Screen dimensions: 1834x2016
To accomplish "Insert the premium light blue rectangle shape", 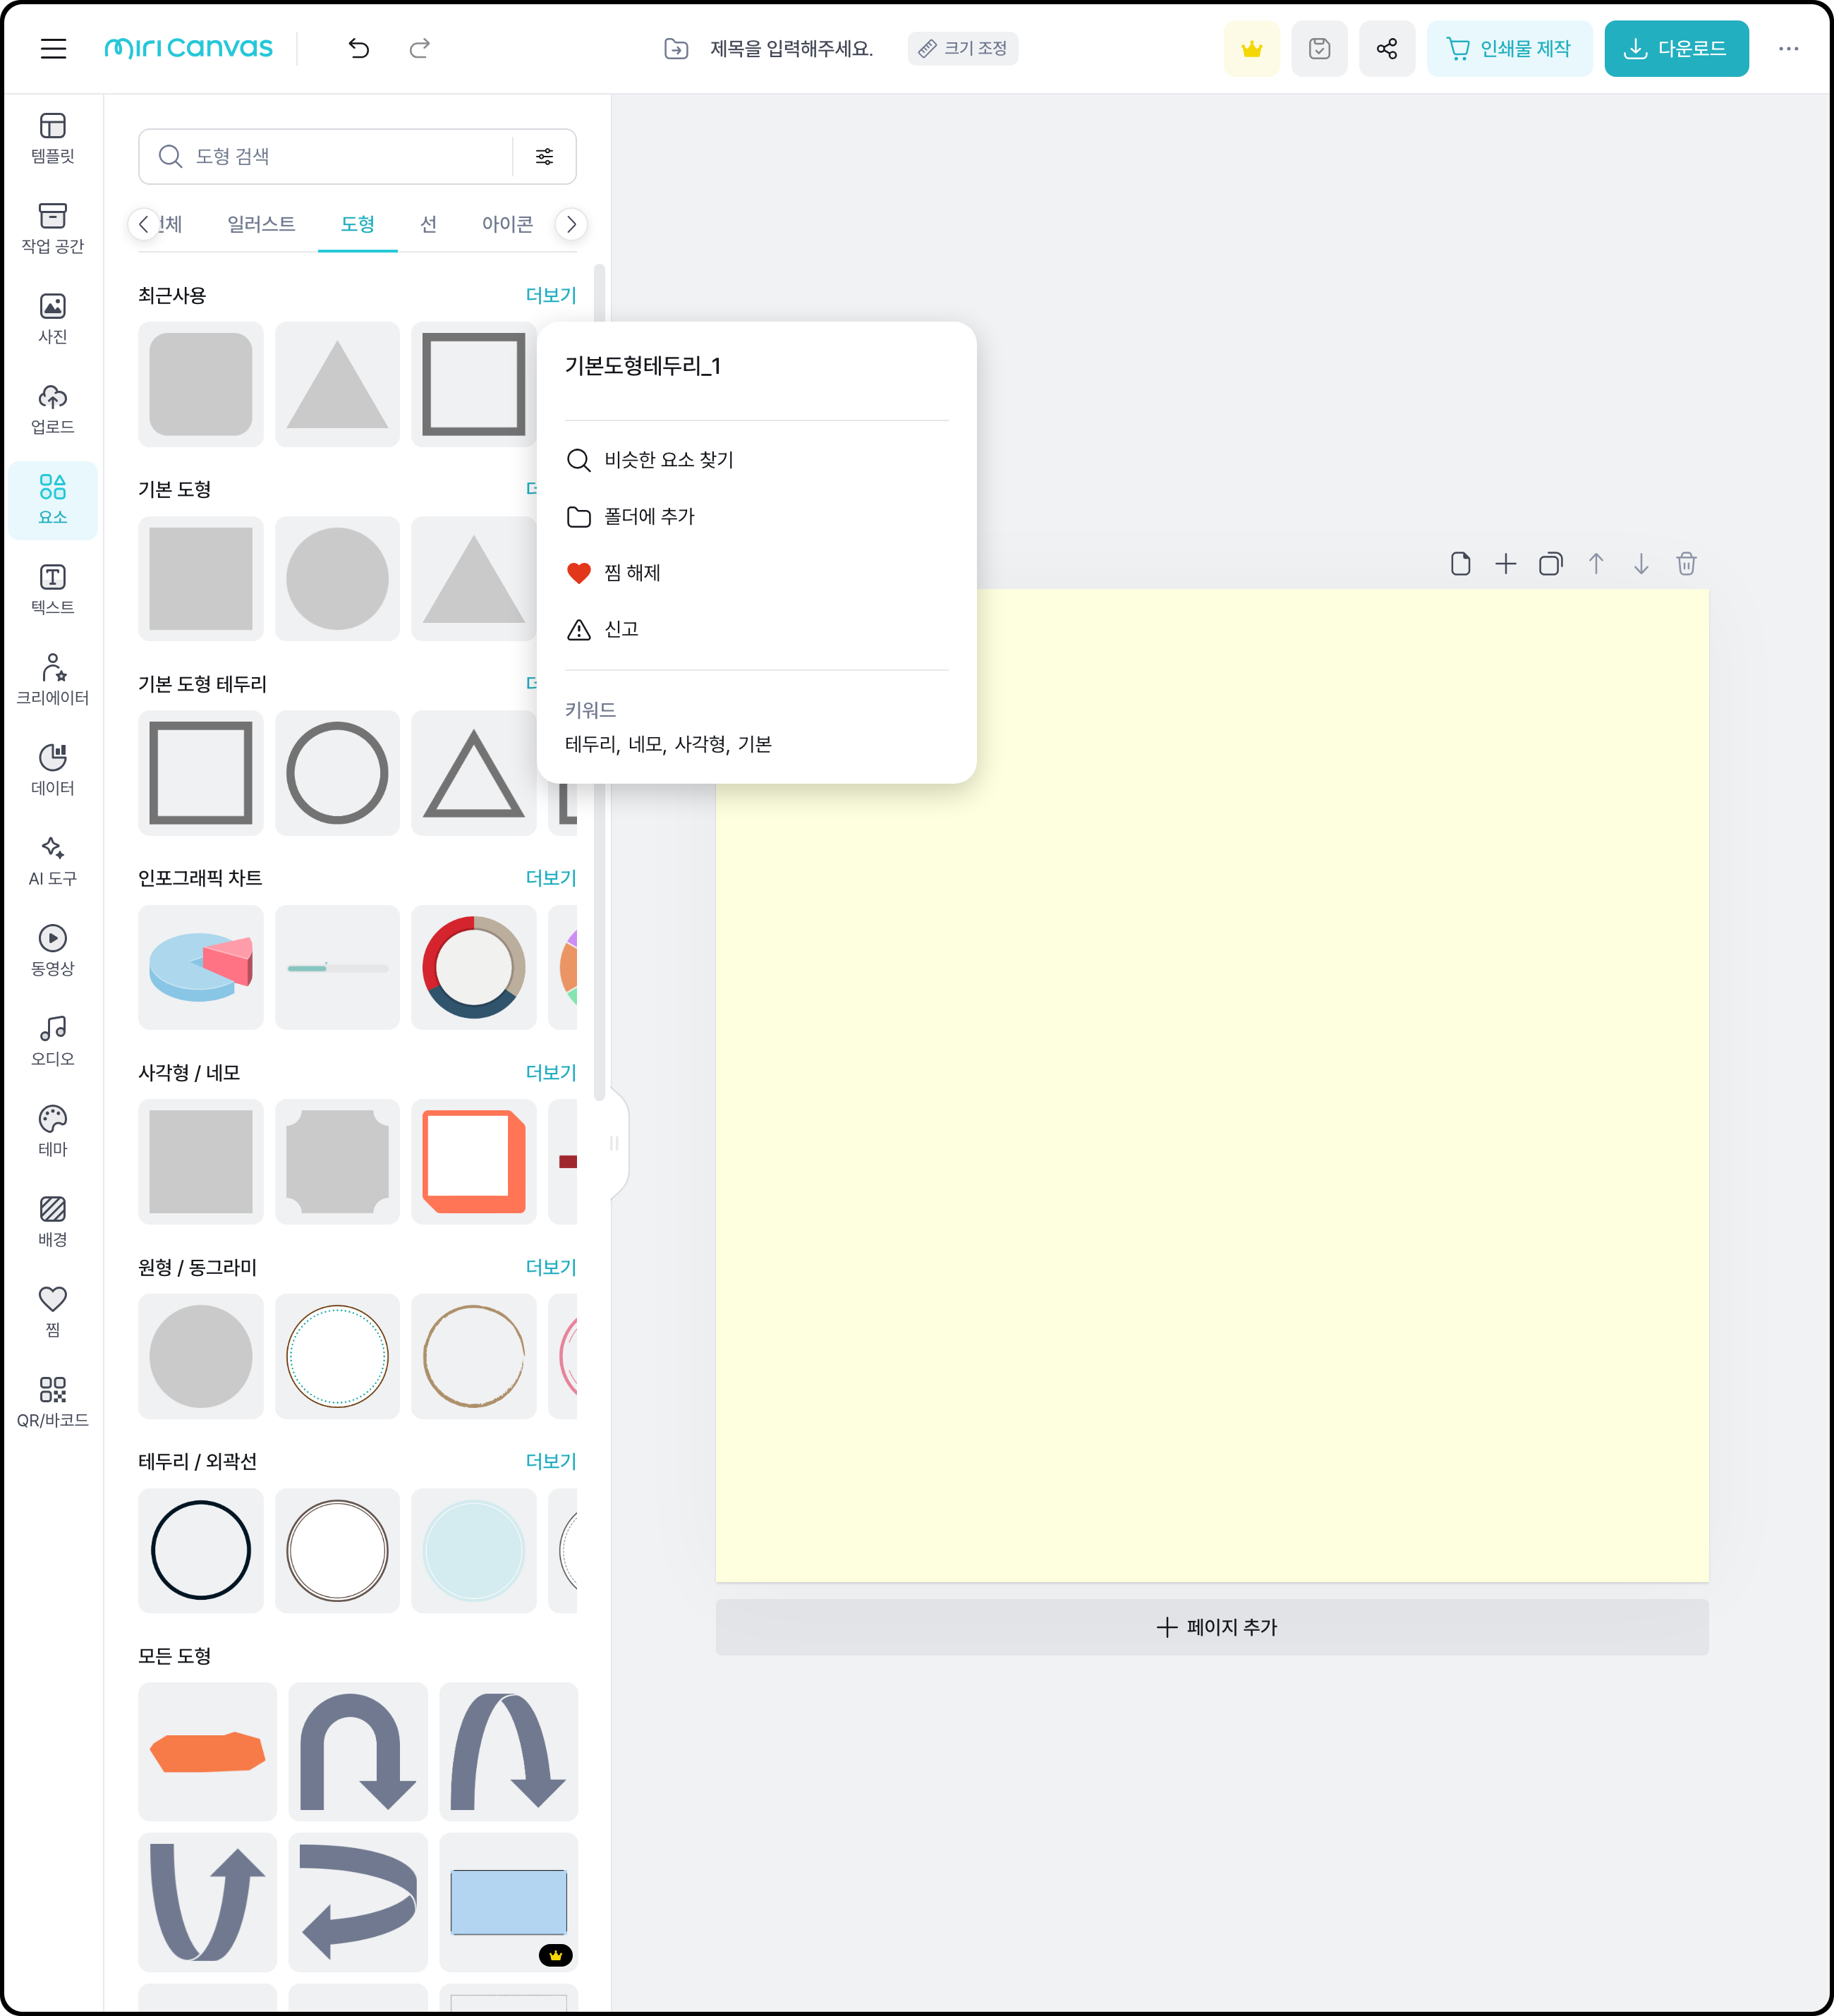I will tap(508, 1902).
